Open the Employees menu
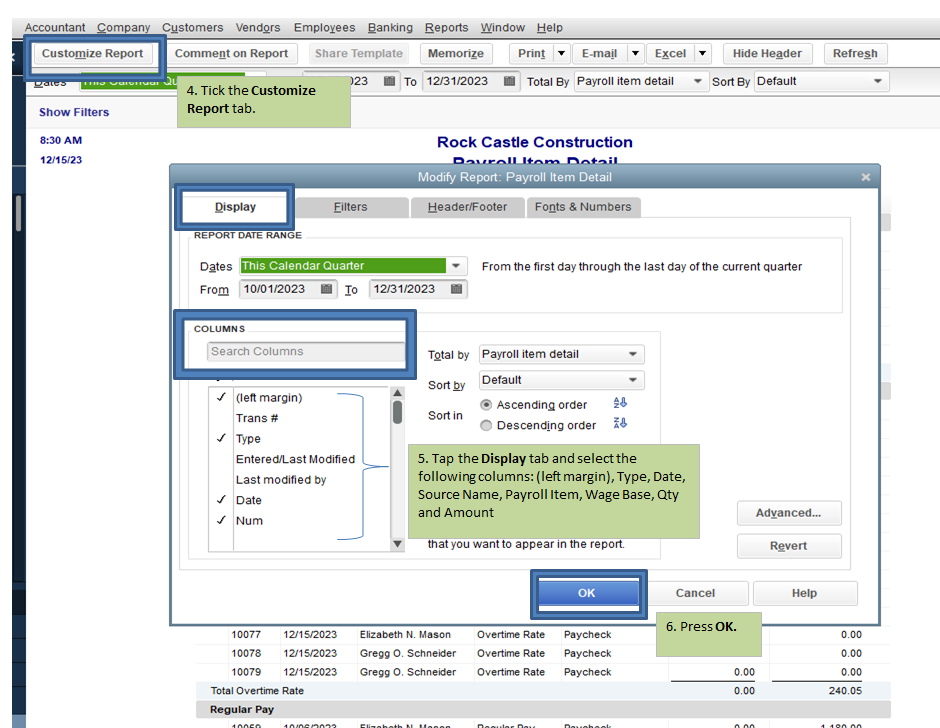This screenshot has width=940, height=728. pos(324,28)
